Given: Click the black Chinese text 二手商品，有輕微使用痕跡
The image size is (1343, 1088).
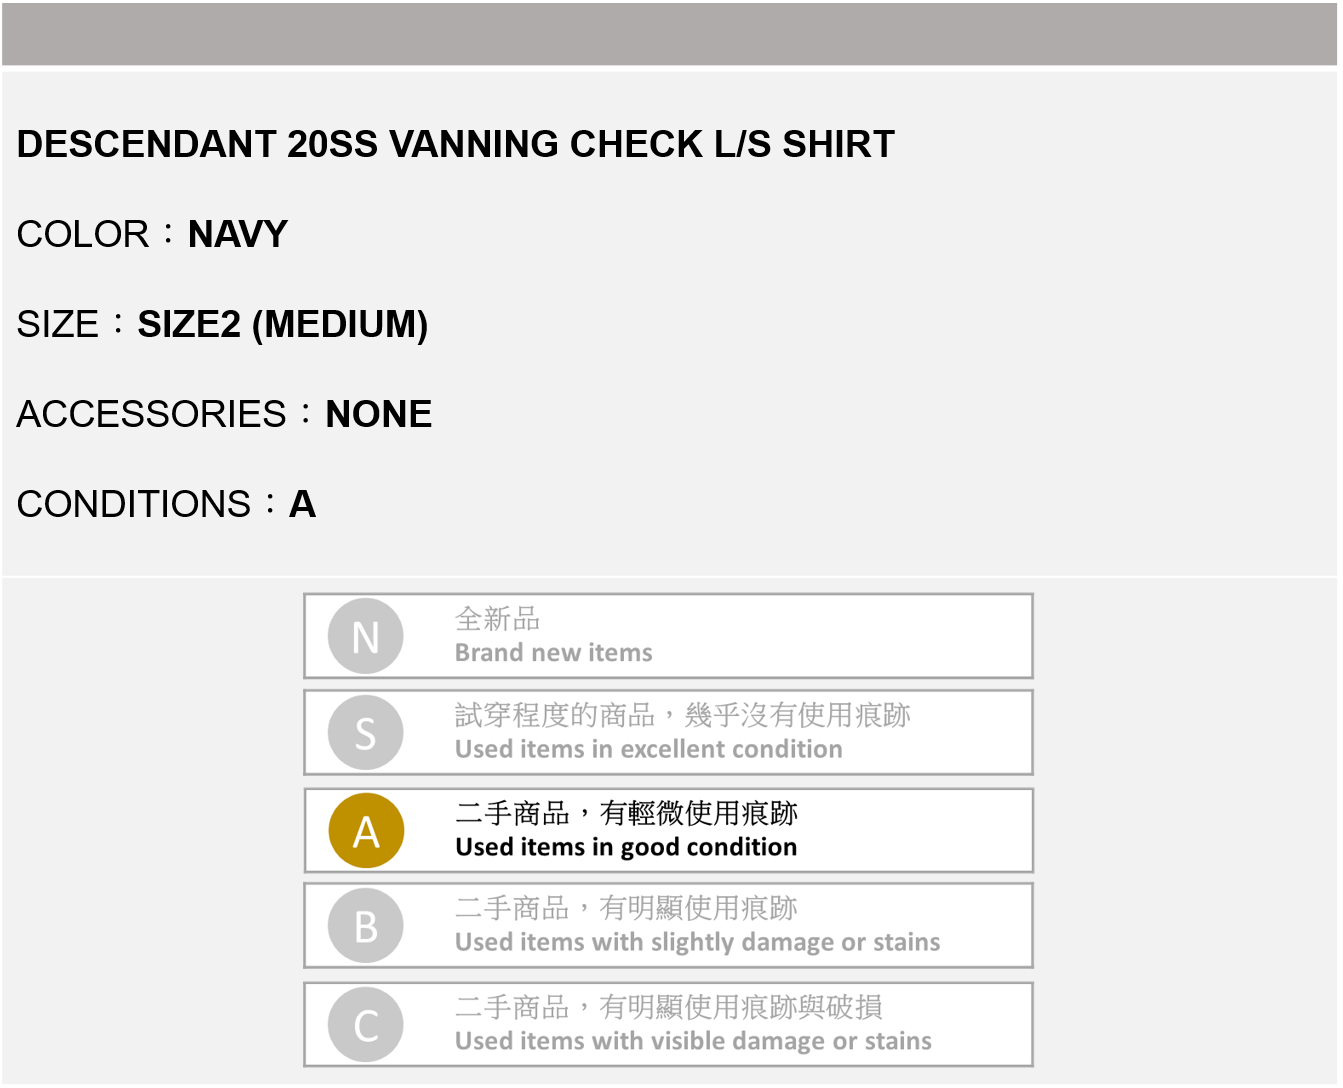Looking at the screenshot, I should click(626, 813).
